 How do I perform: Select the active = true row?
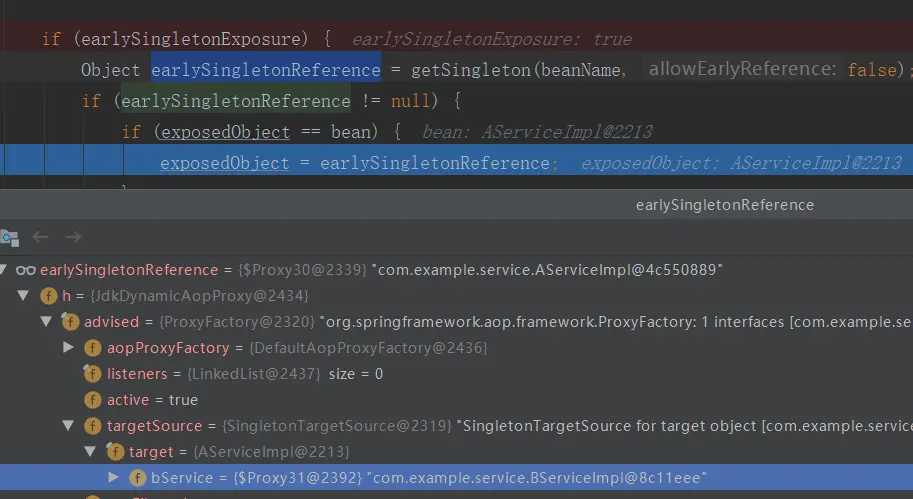[456, 400]
